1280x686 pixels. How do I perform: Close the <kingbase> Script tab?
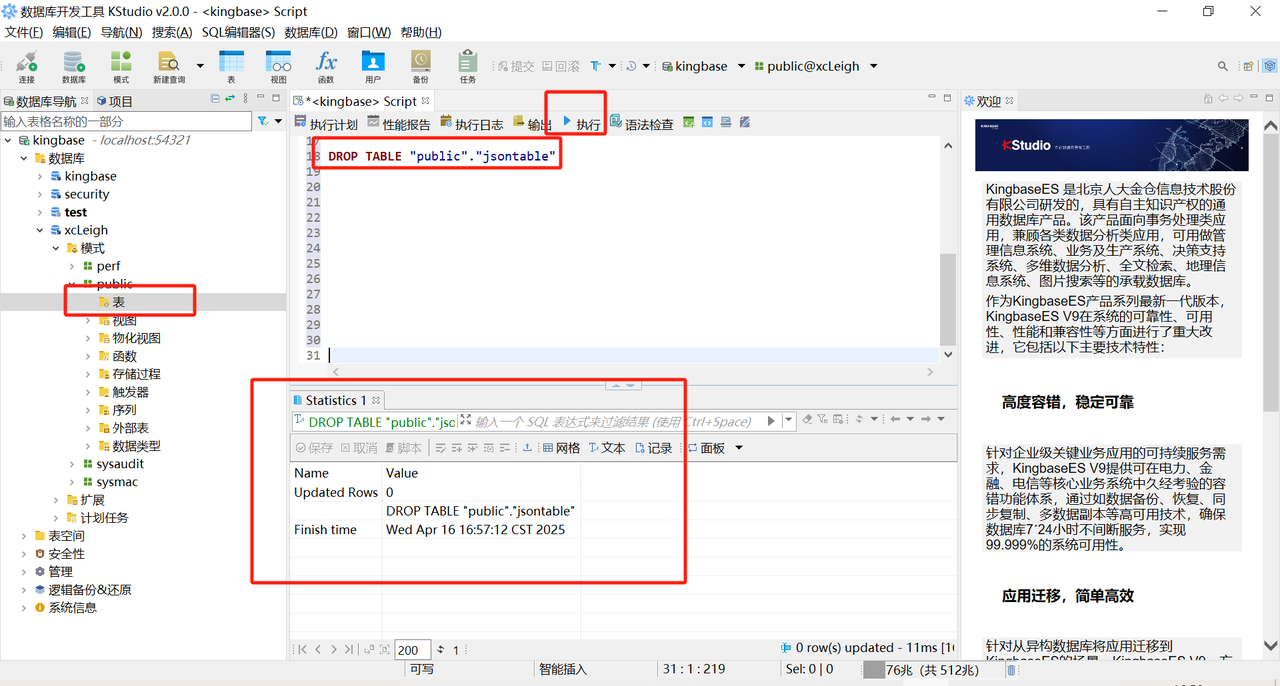(425, 101)
